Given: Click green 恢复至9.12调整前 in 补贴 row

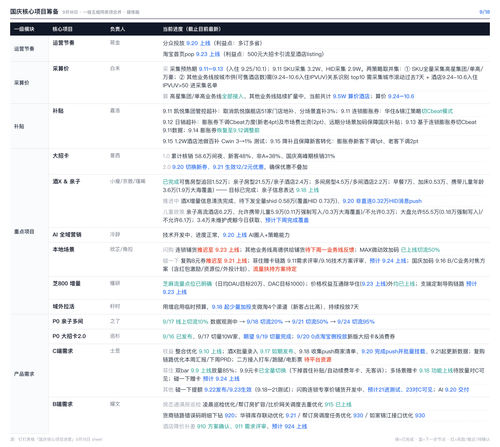Looking at the screenshot, I should tap(238, 130).
